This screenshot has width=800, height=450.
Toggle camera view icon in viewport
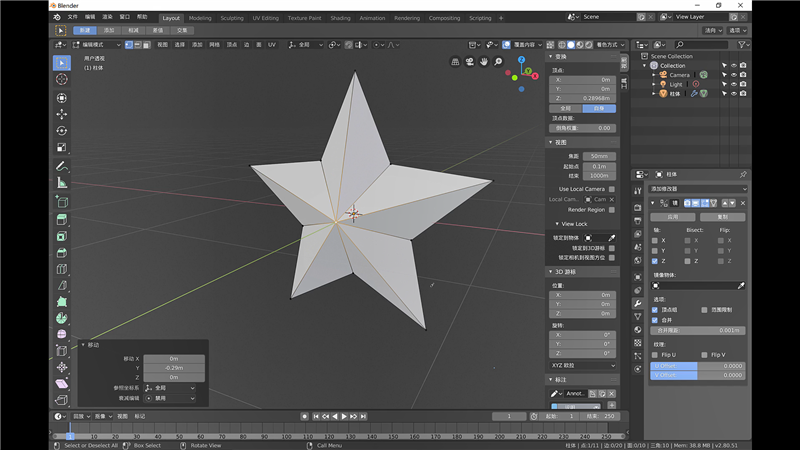click(469, 62)
